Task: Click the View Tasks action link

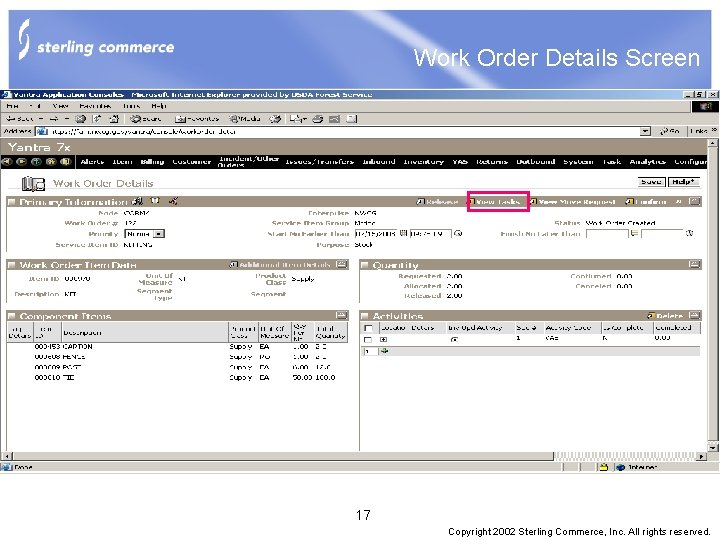Action: coord(498,202)
